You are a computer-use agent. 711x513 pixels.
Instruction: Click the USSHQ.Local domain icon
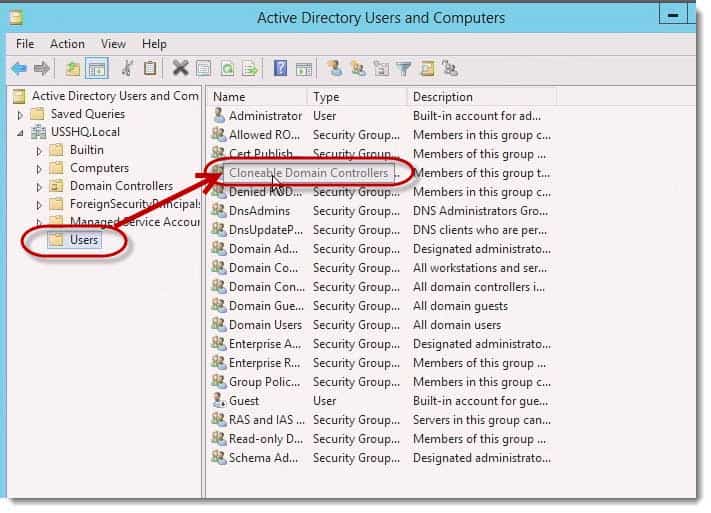38,132
